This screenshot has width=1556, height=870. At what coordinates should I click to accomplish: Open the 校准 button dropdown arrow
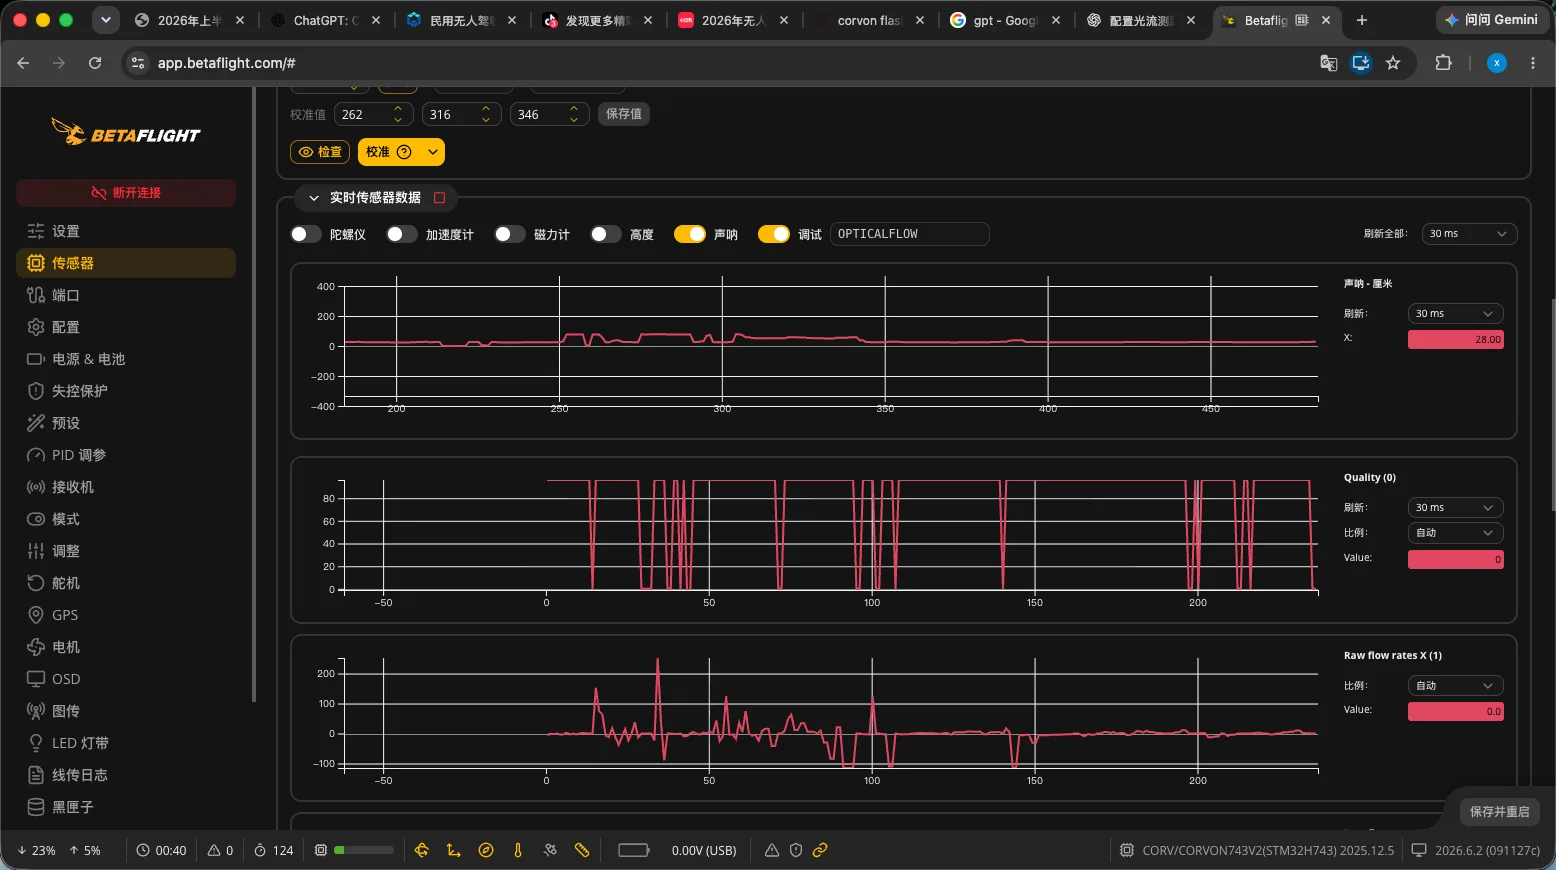(432, 152)
